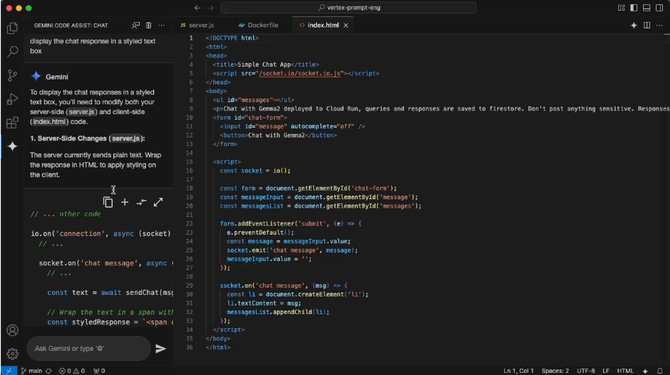The width and height of the screenshot is (670, 375).
Task: Open the Search view in activity bar
Action: pyautogui.click(x=12, y=52)
